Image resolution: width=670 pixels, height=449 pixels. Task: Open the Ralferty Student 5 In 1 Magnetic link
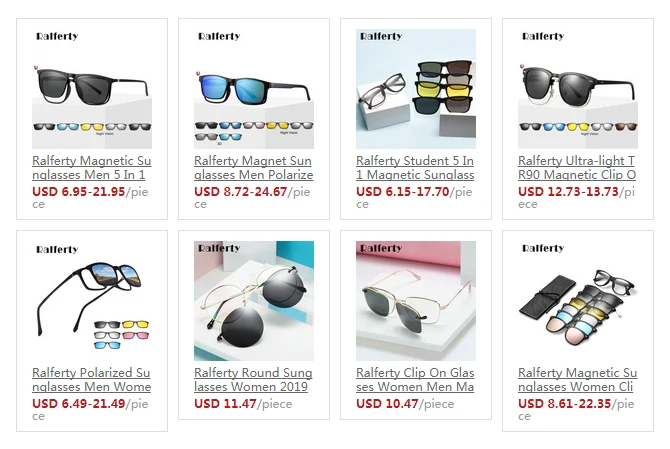point(415,168)
